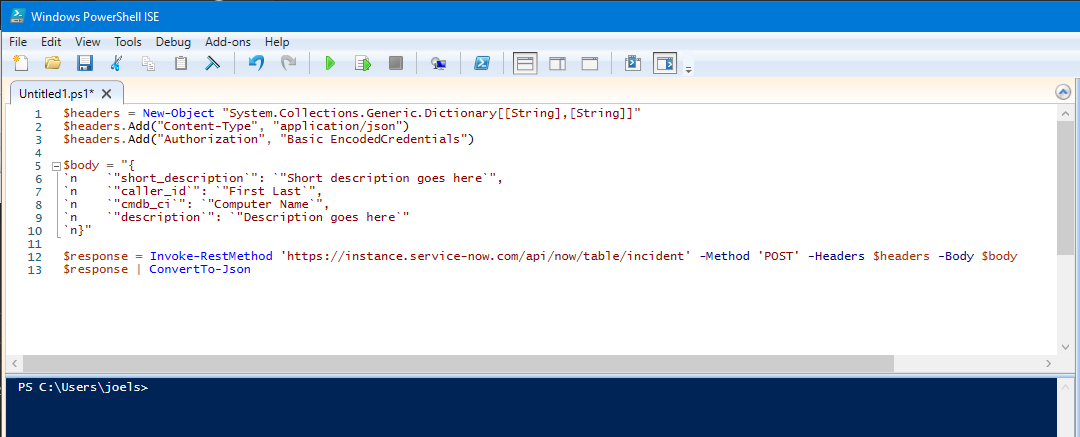Click "Description goes here" on line 9
Screen dimensions: 1080x437
point(319,218)
